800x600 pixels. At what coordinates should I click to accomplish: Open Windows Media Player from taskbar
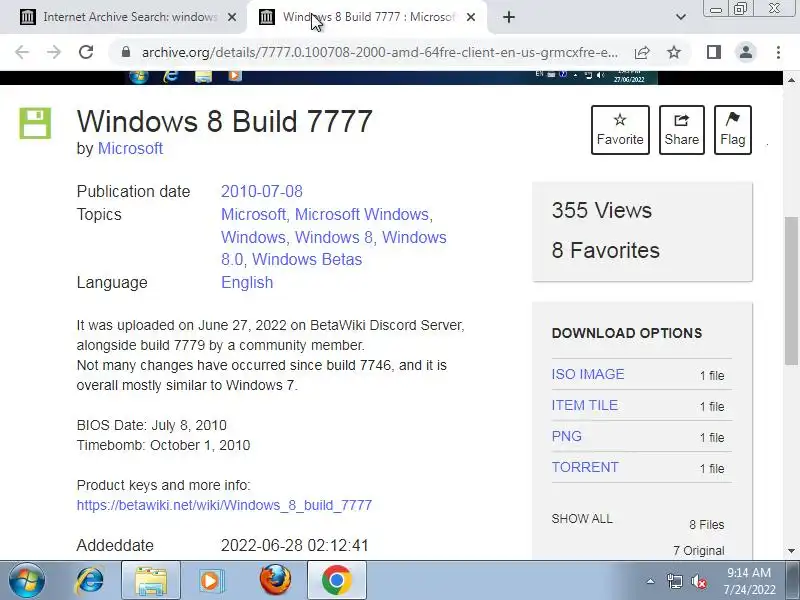click(x=210, y=580)
